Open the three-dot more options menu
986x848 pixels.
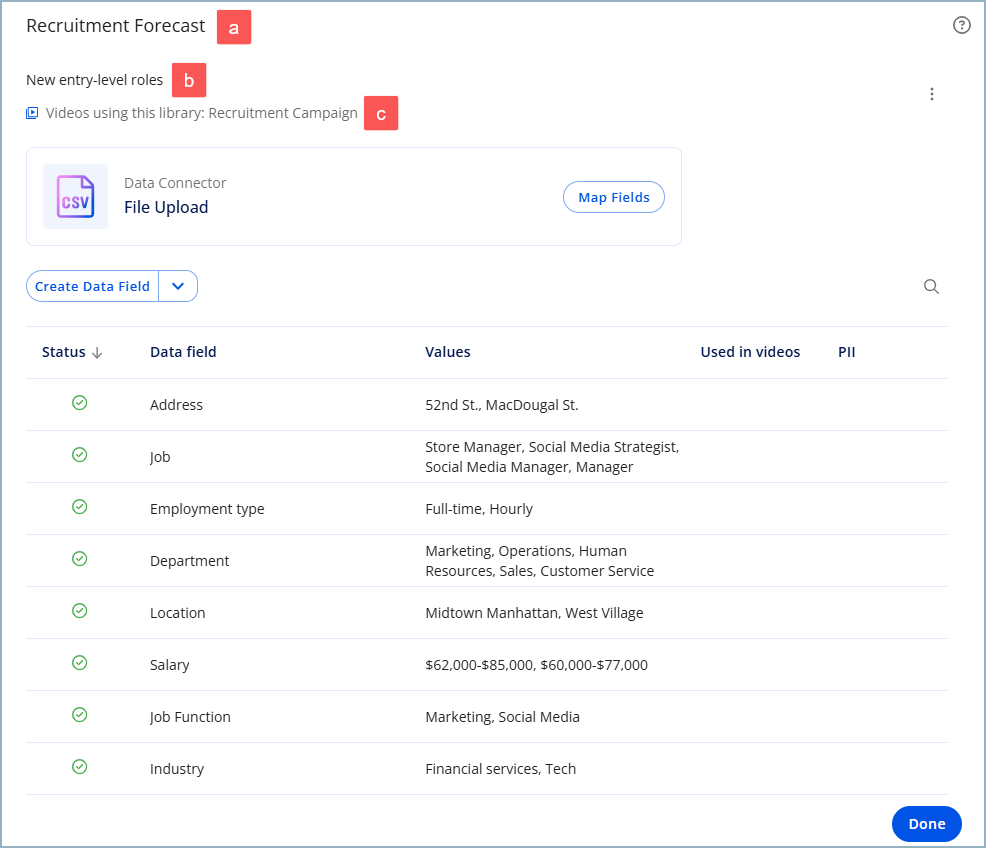point(932,94)
